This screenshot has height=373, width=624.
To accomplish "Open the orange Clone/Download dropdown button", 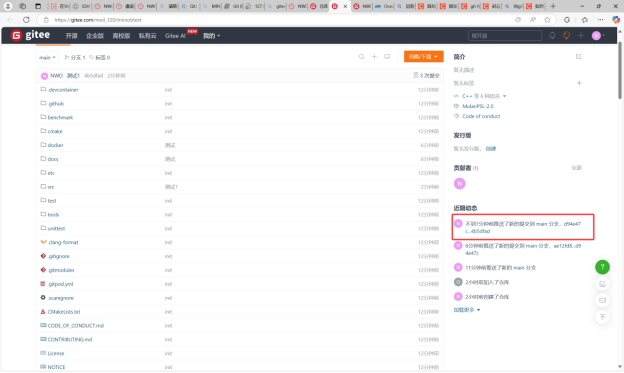I will pos(423,57).
